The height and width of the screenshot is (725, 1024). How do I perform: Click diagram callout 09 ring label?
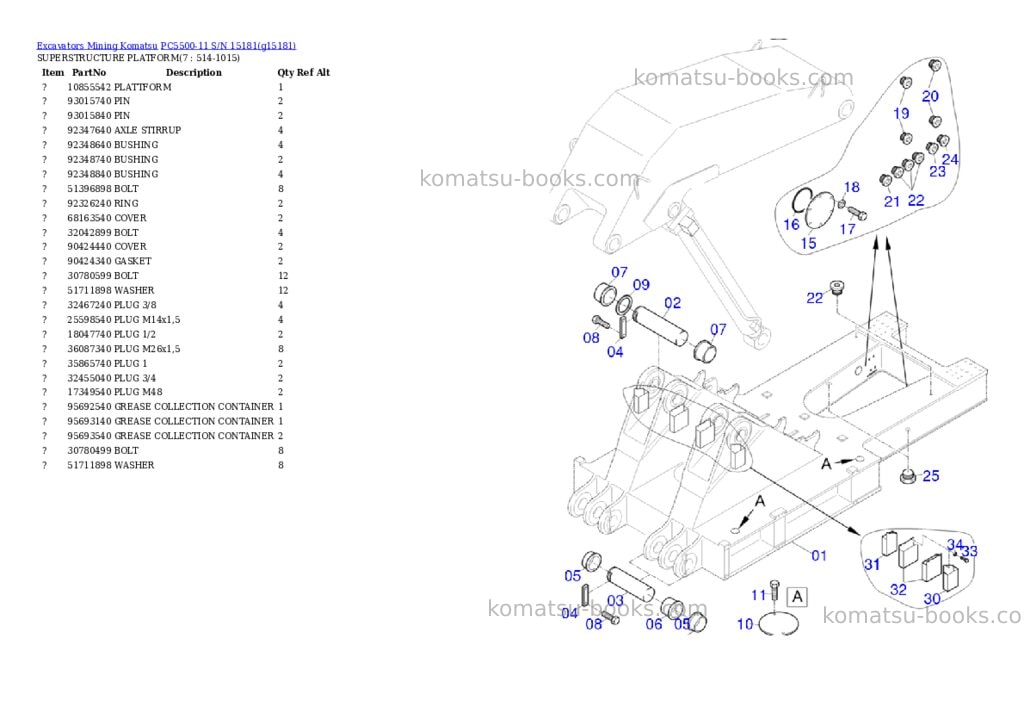pyautogui.click(x=641, y=285)
